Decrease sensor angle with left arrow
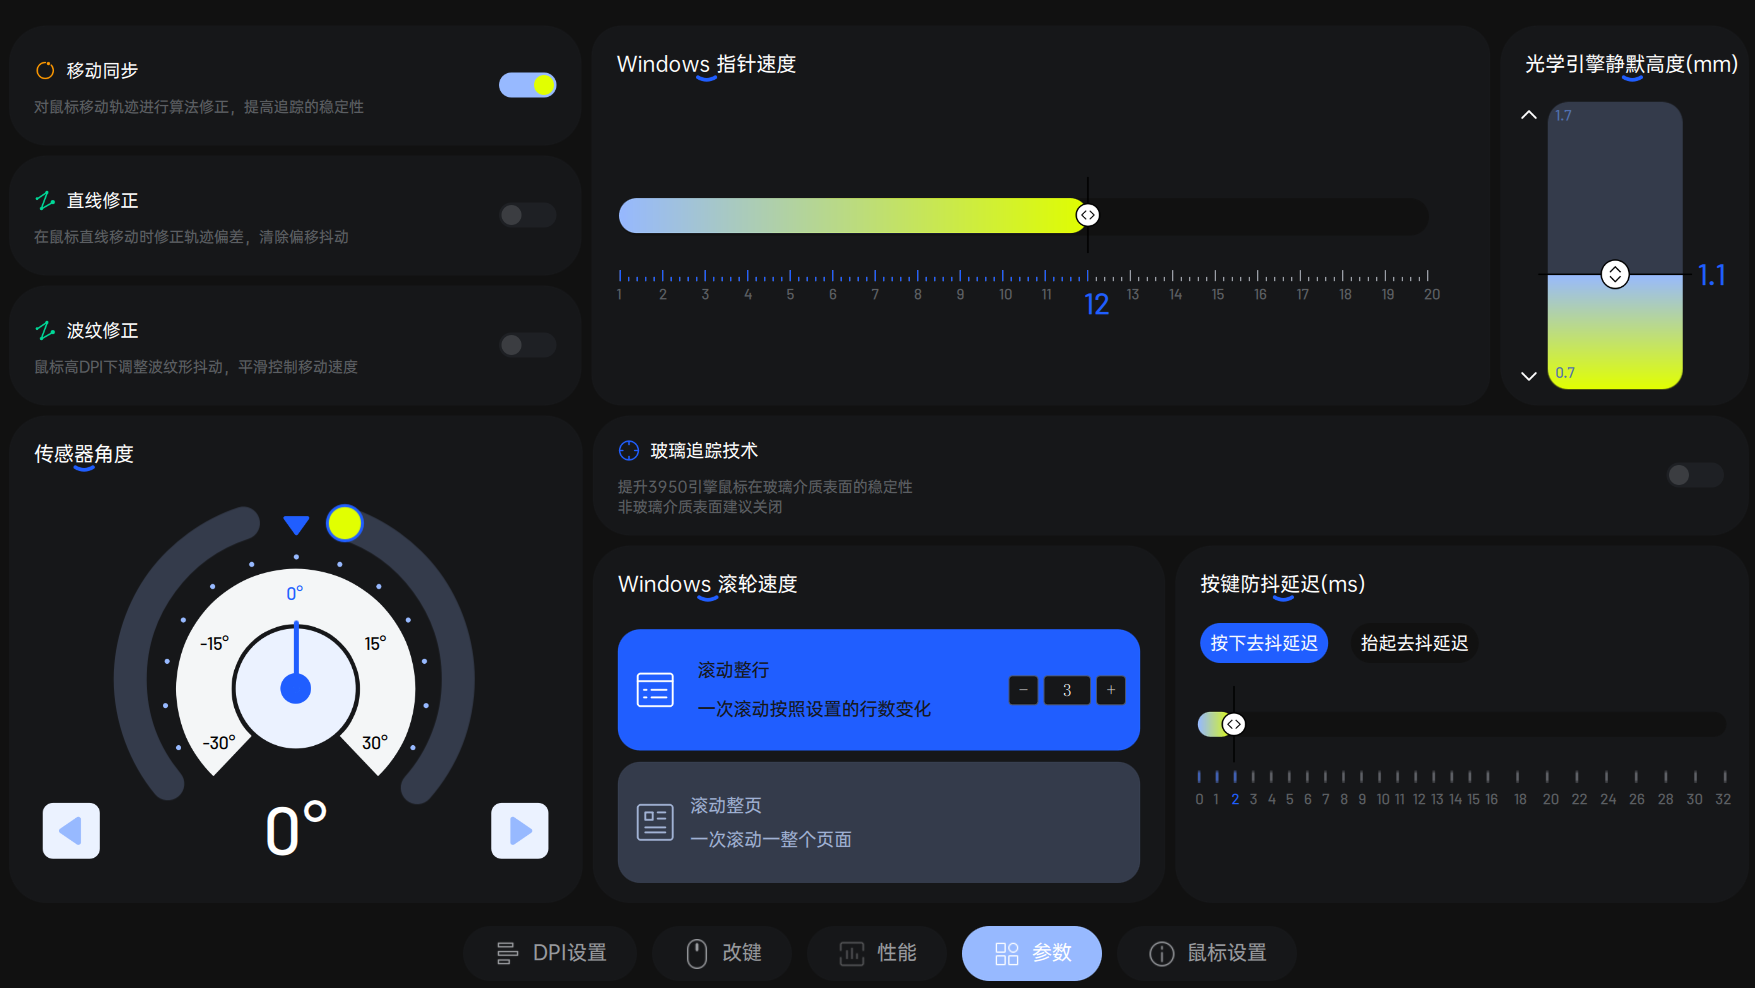This screenshot has width=1755, height=988. [71, 830]
